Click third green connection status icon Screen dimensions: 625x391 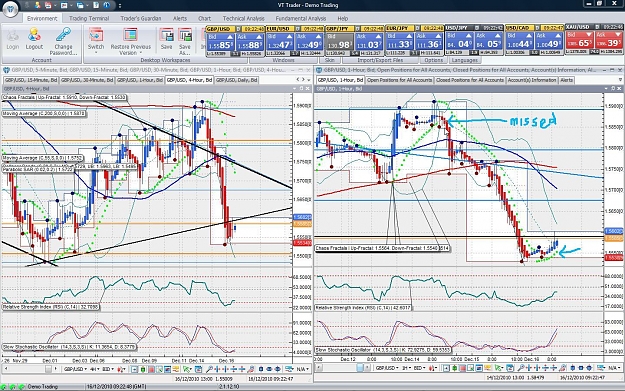(22, 387)
